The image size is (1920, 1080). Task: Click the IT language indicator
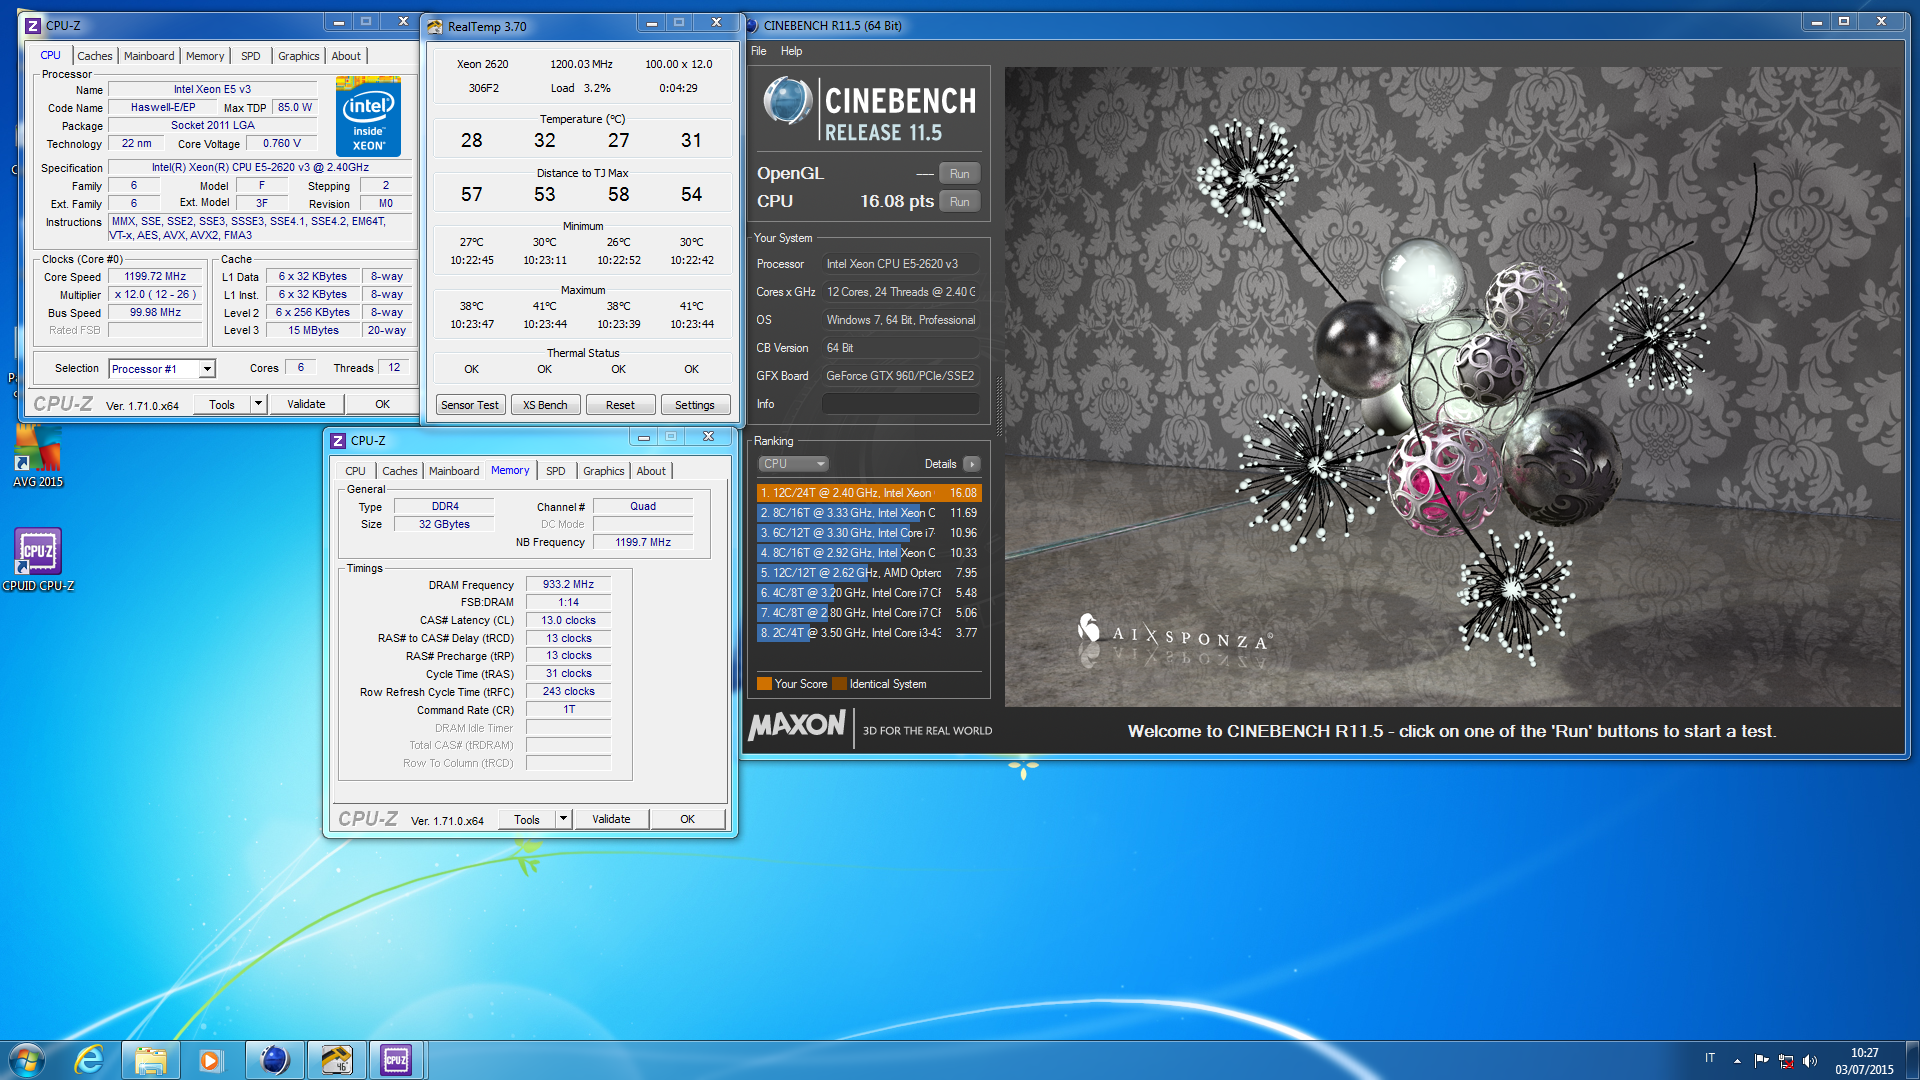coord(1709,1058)
